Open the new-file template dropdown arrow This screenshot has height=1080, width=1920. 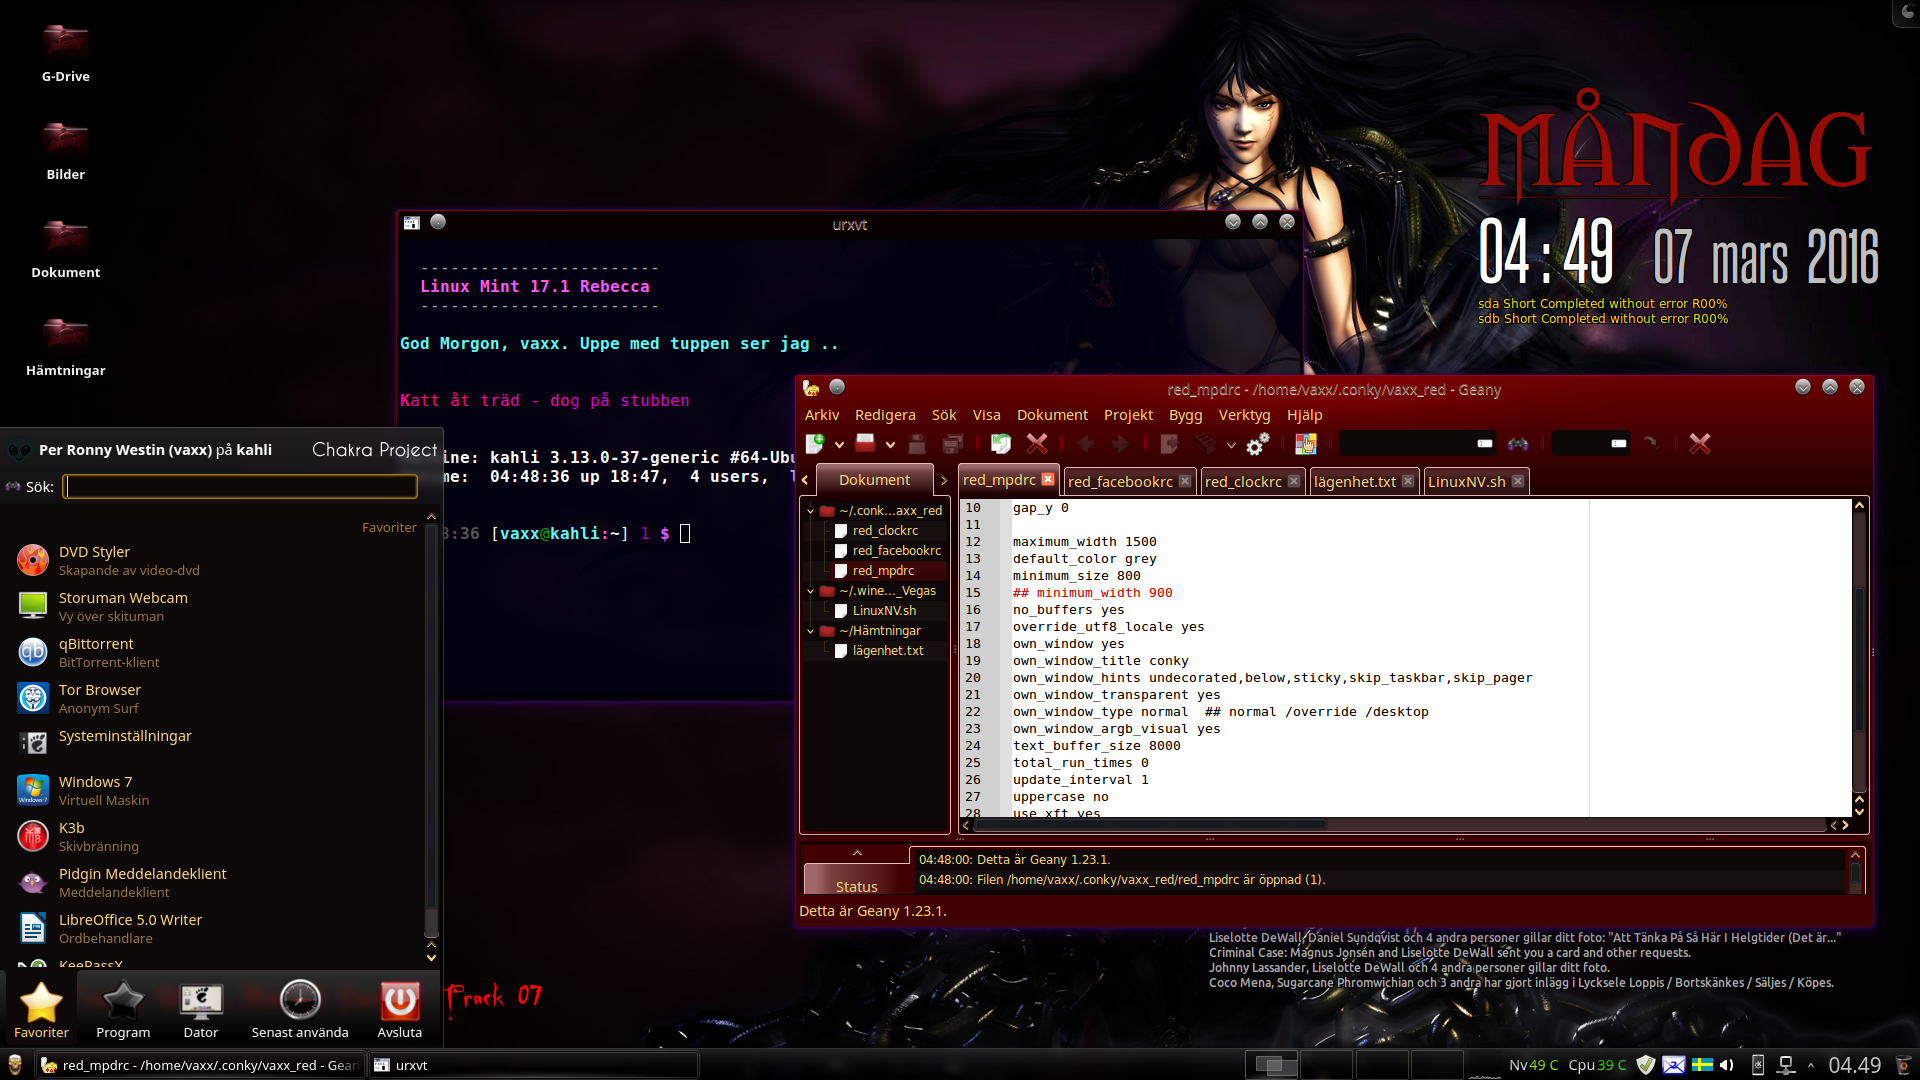click(x=839, y=445)
